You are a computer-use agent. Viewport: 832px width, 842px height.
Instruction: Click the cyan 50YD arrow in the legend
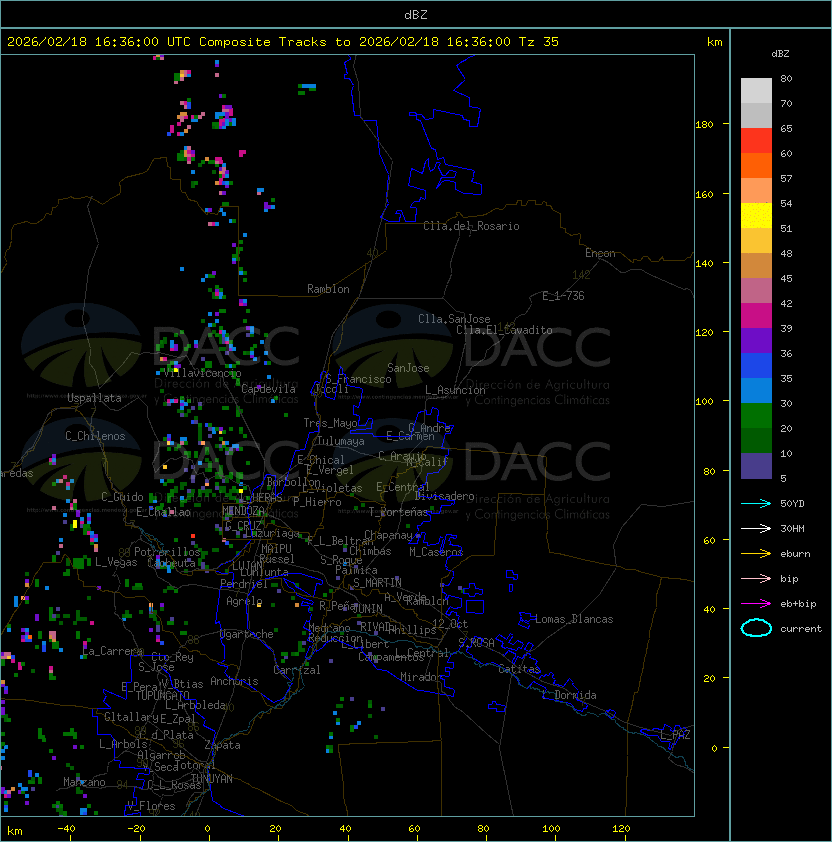click(x=756, y=503)
